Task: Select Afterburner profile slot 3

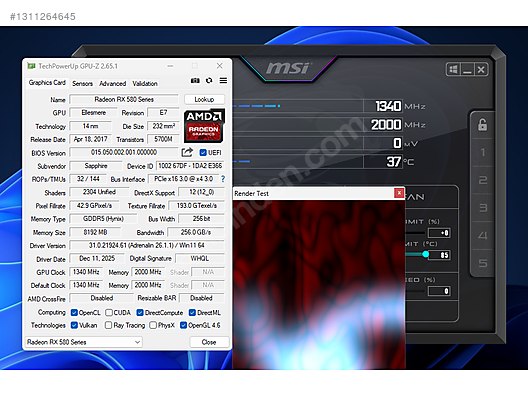Action: pos(483,207)
